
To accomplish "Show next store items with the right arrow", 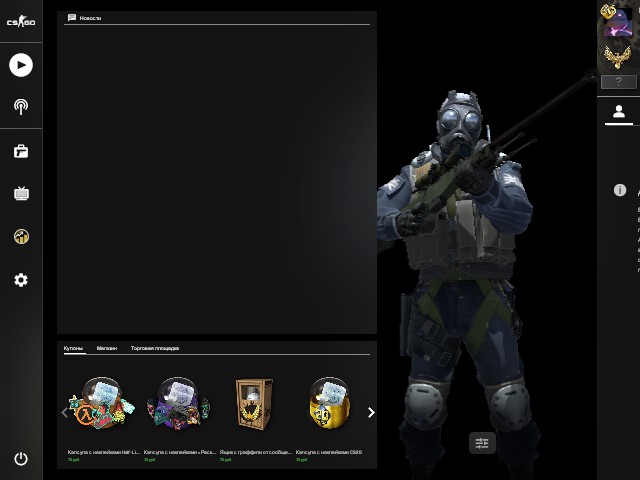I will (371, 413).
